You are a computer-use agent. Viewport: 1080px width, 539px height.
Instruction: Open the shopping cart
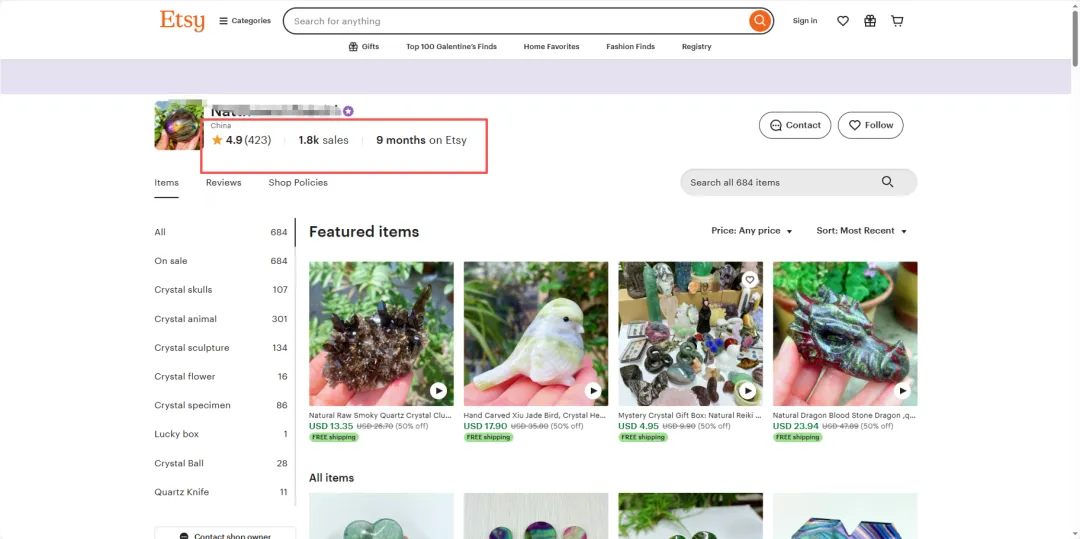coord(897,21)
